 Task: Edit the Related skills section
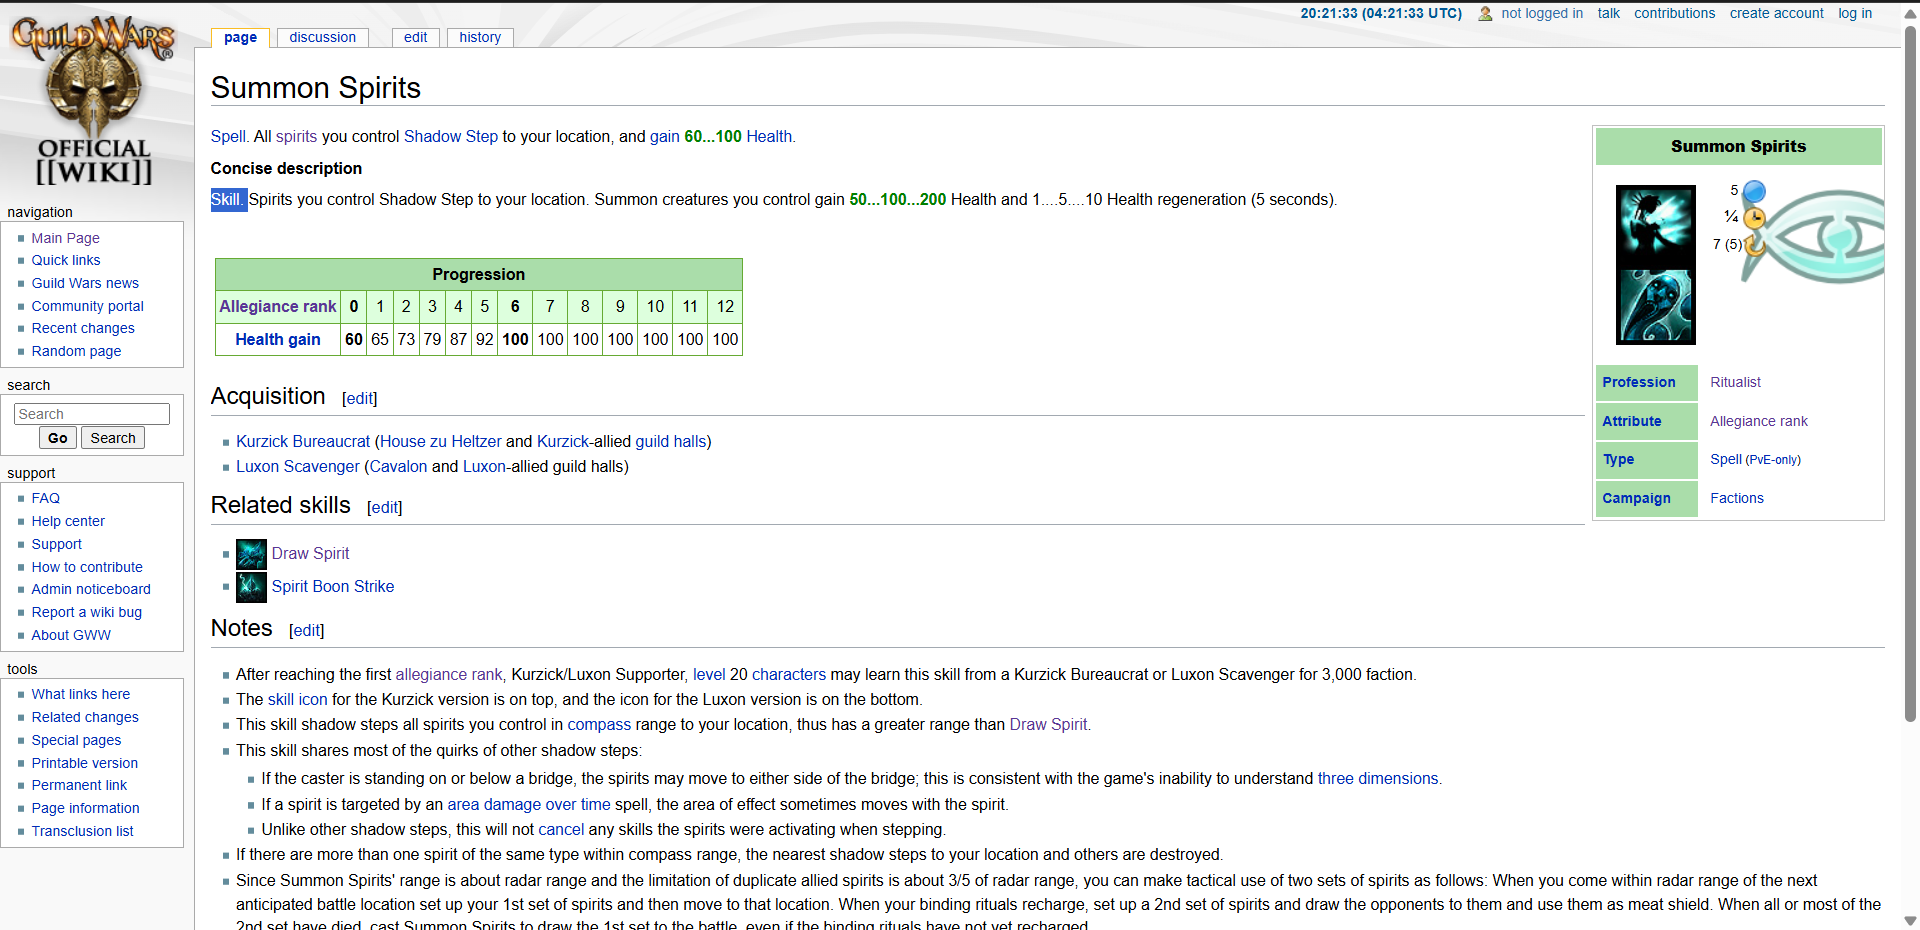coord(384,507)
